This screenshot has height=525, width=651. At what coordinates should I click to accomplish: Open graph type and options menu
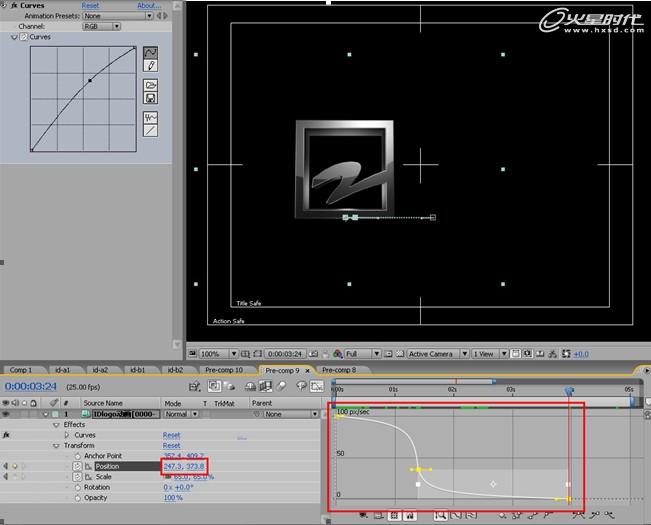coord(379,515)
